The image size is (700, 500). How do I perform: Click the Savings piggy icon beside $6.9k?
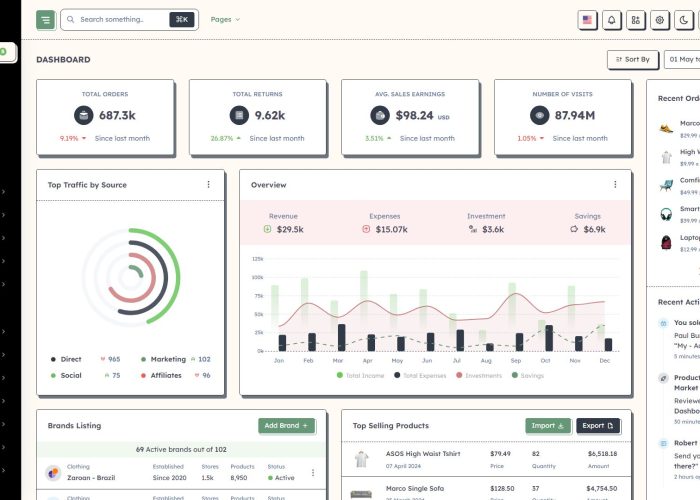574,229
